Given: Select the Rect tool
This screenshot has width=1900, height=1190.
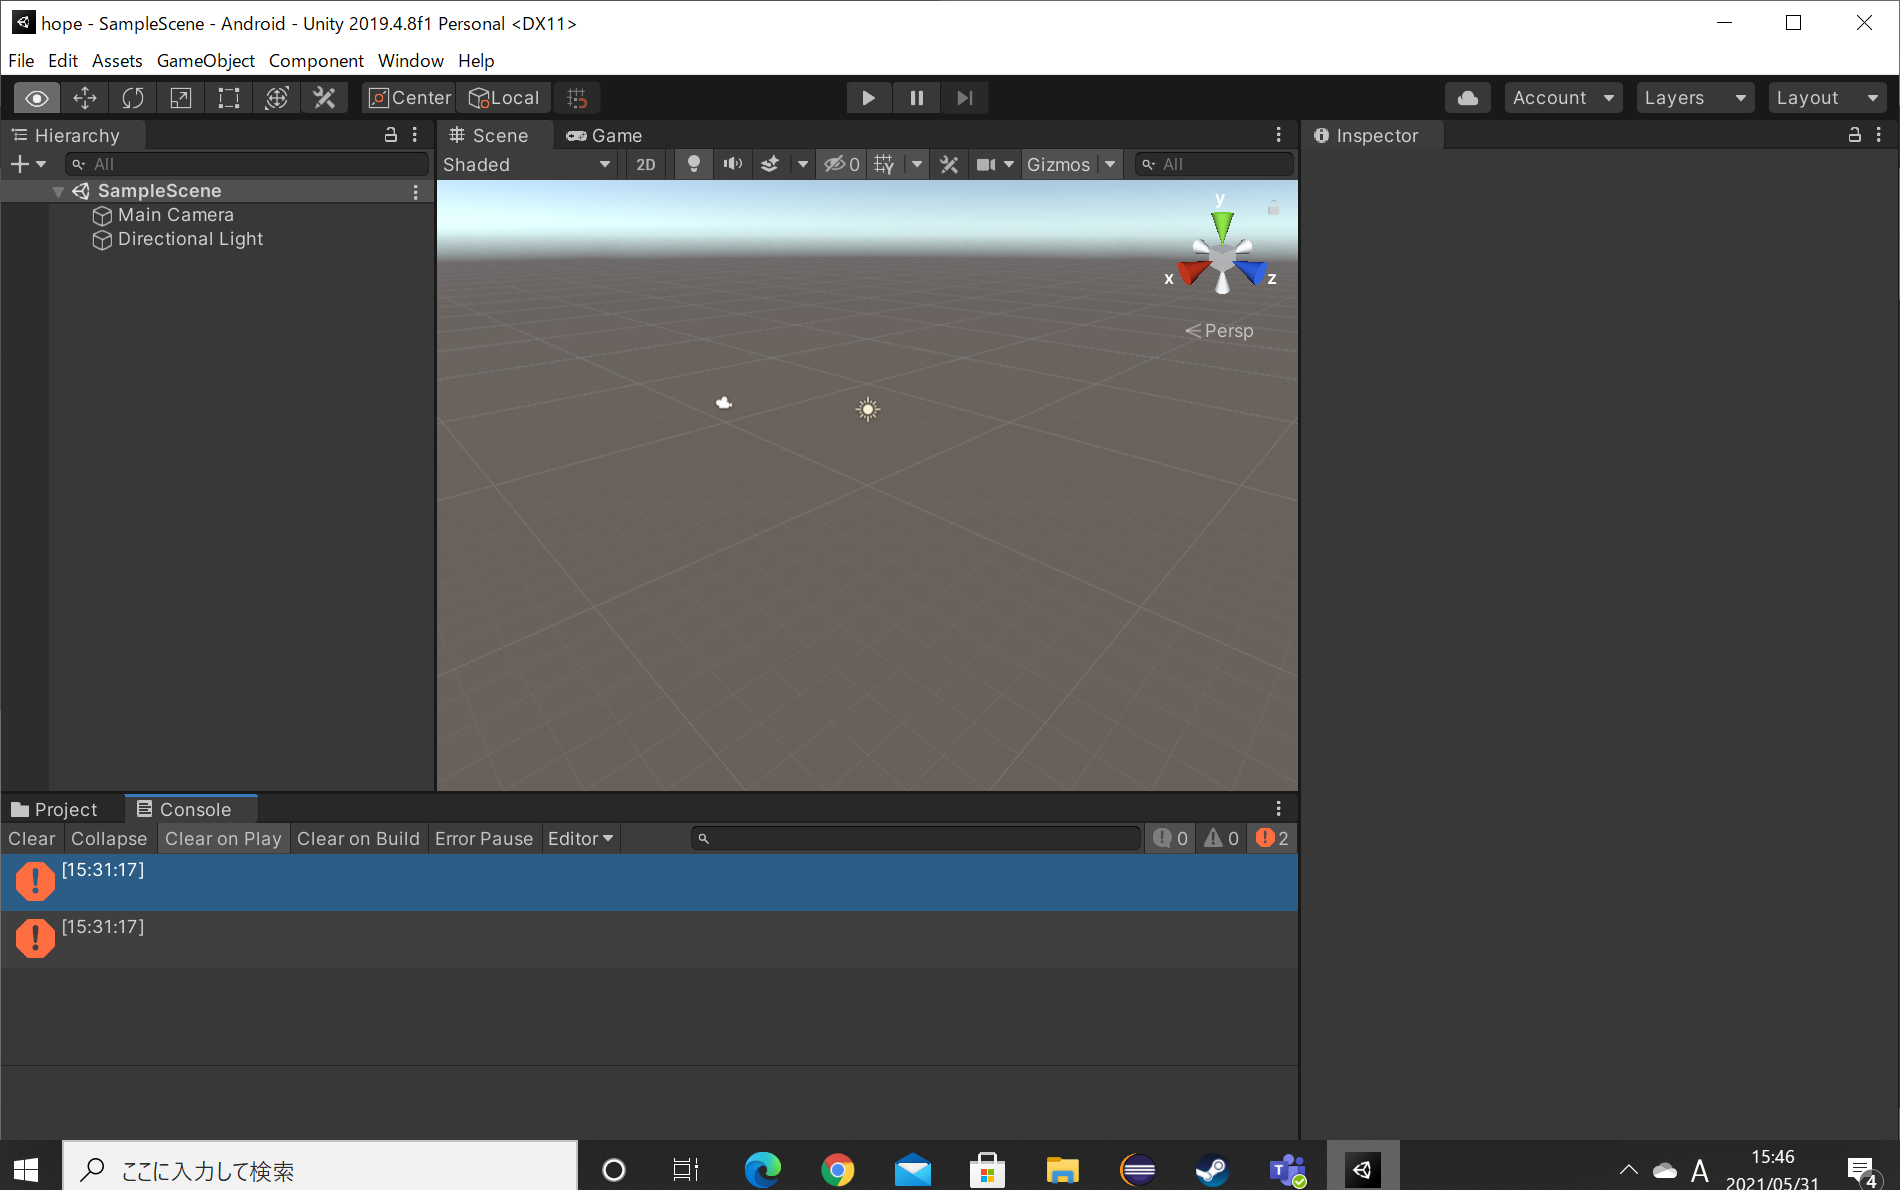Looking at the screenshot, I should pyautogui.click(x=228, y=97).
